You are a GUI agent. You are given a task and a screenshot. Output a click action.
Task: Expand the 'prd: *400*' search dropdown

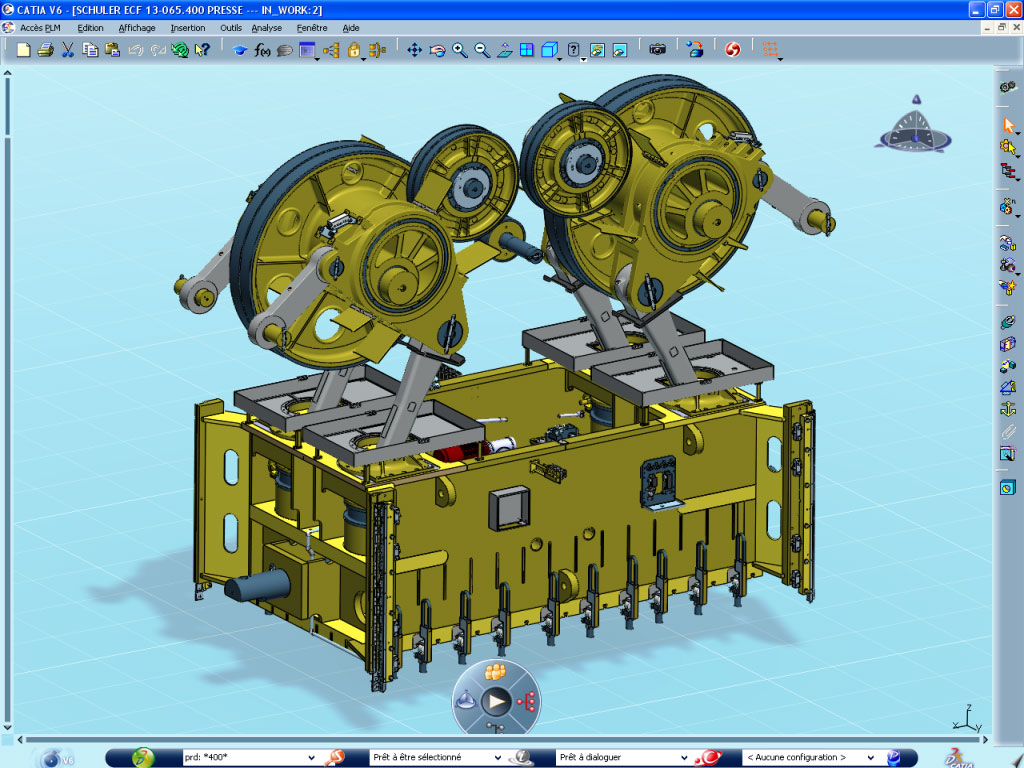coord(311,757)
